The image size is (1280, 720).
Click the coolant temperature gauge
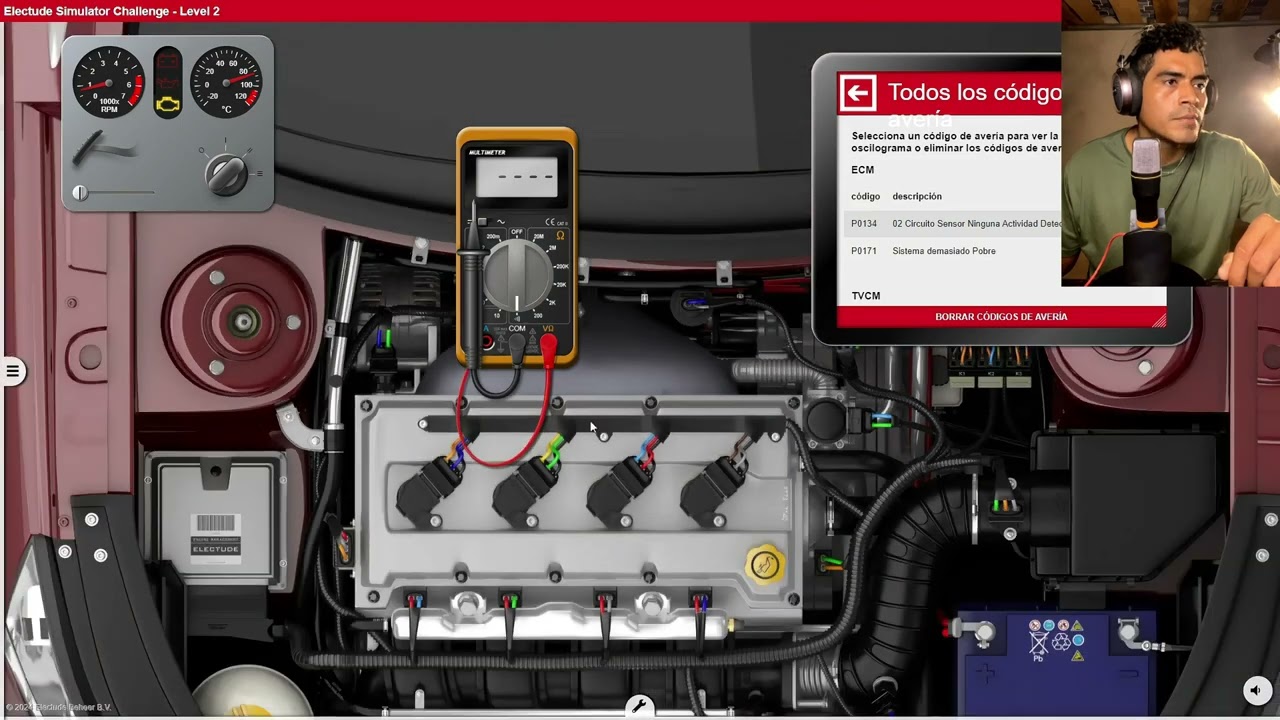point(227,81)
